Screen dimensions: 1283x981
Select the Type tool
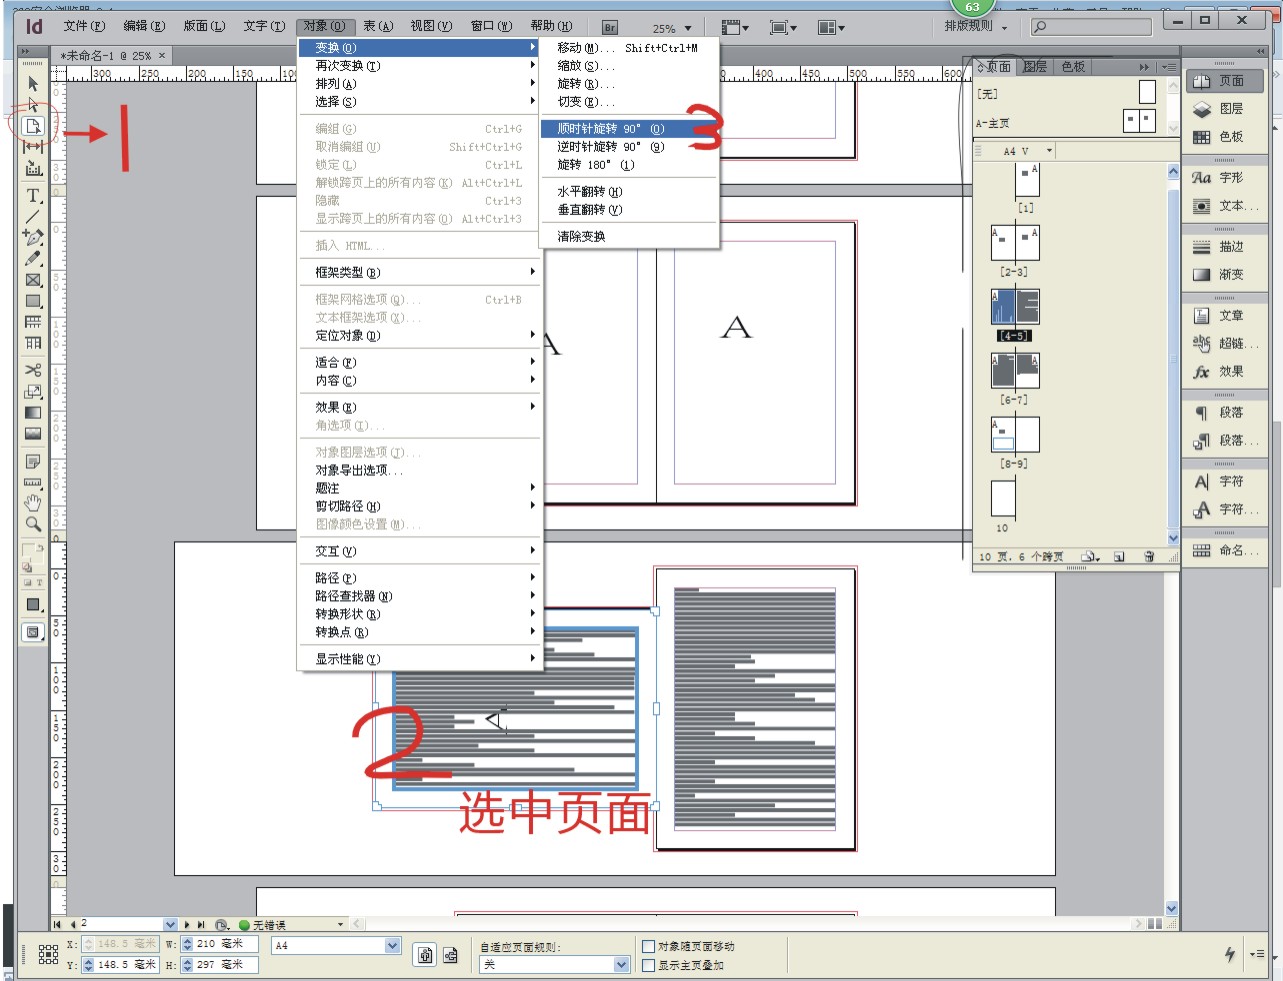[x=33, y=195]
